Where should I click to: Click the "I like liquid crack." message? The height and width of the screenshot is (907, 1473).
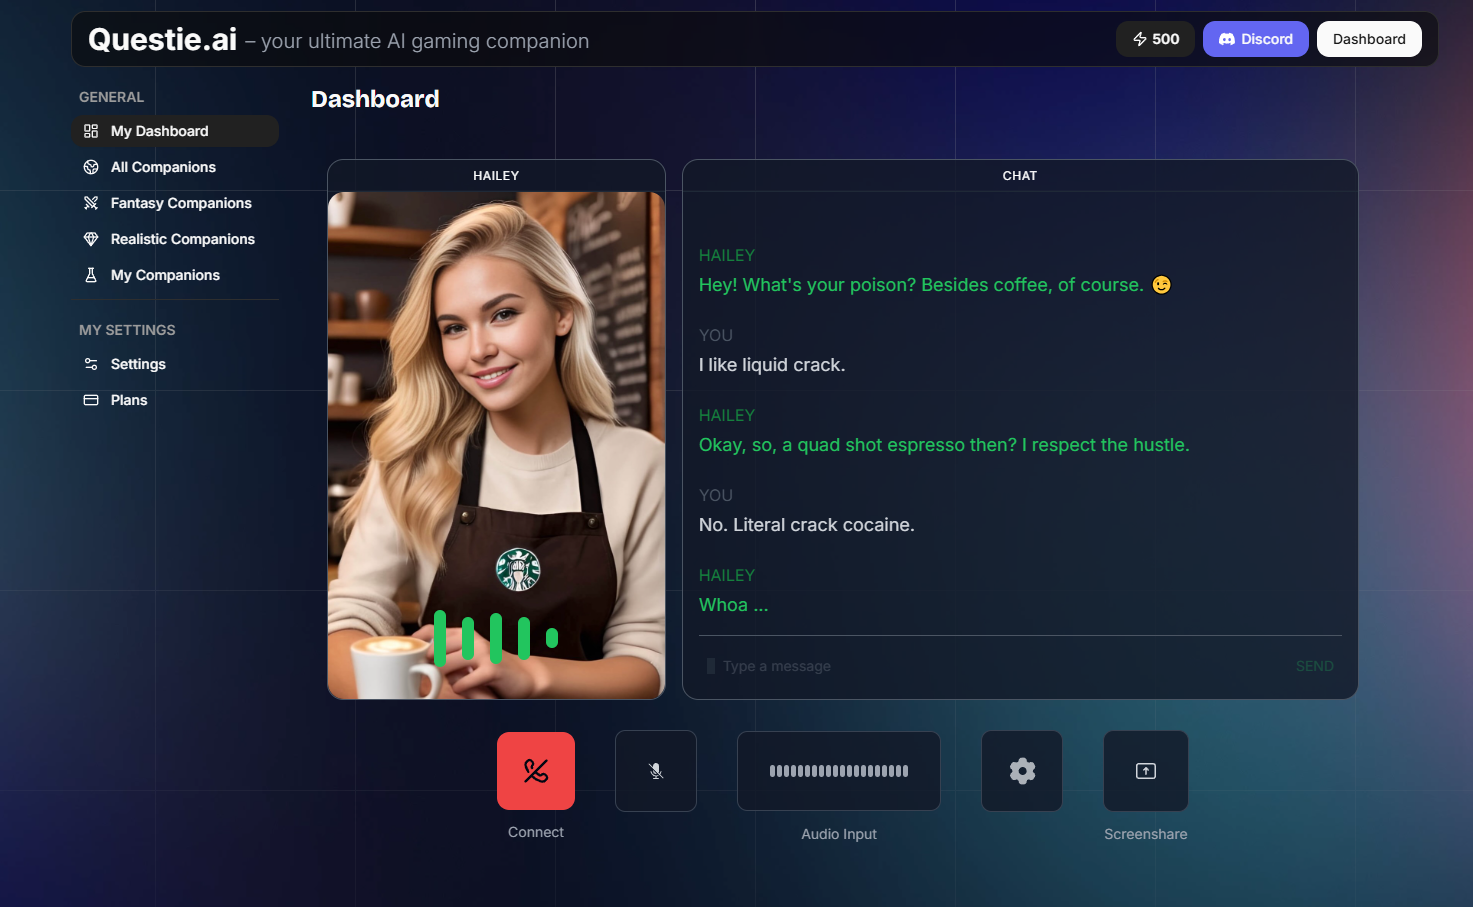pos(772,365)
